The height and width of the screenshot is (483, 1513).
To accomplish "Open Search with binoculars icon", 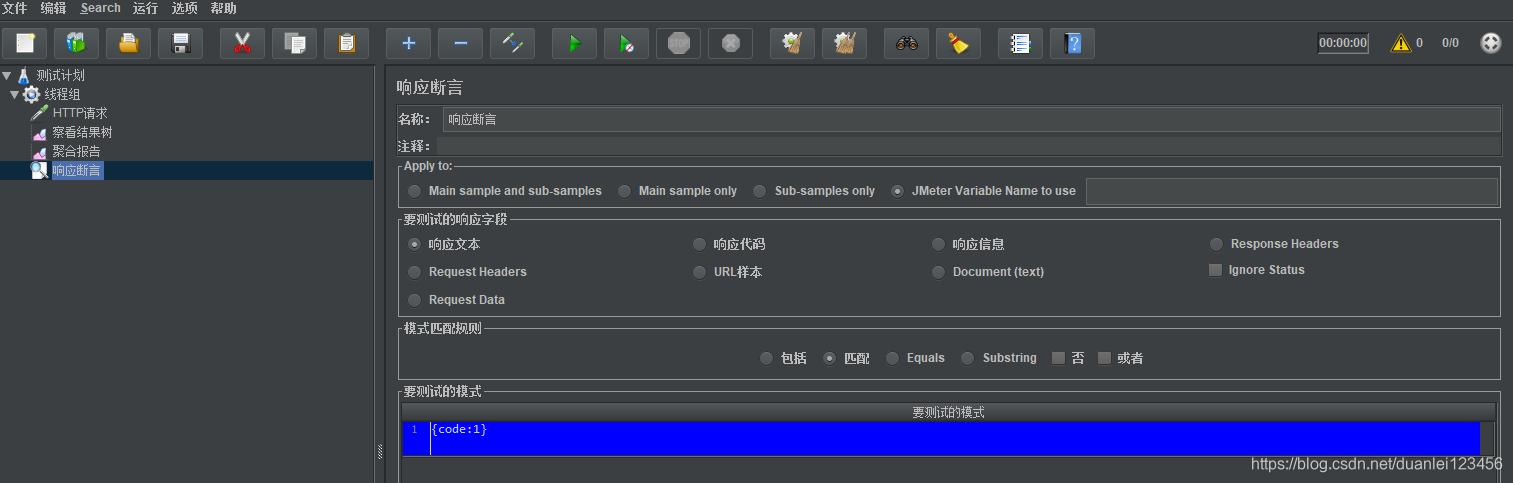I will 906,43.
